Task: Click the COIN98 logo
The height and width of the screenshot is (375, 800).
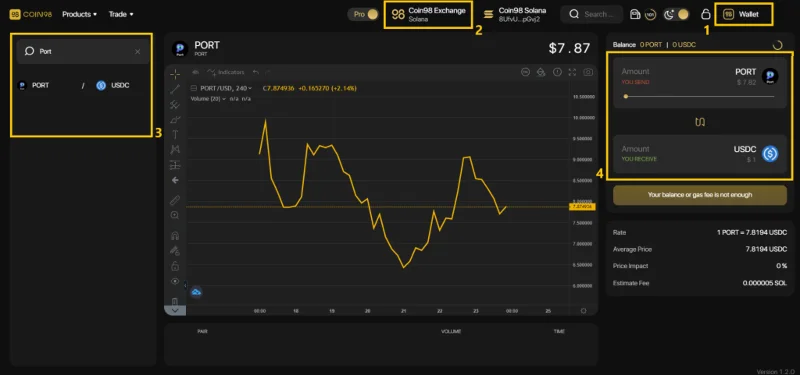Action: (31, 14)
